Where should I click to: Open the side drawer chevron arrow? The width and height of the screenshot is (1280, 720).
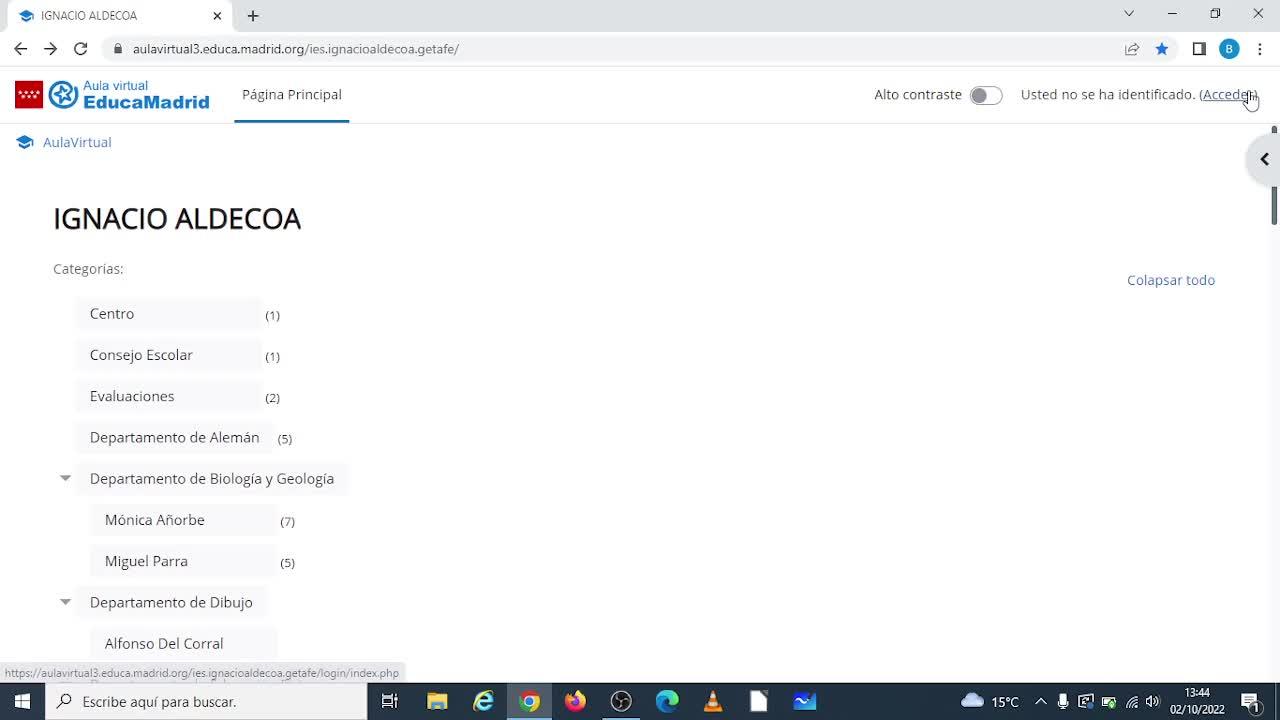point(1264,159)
